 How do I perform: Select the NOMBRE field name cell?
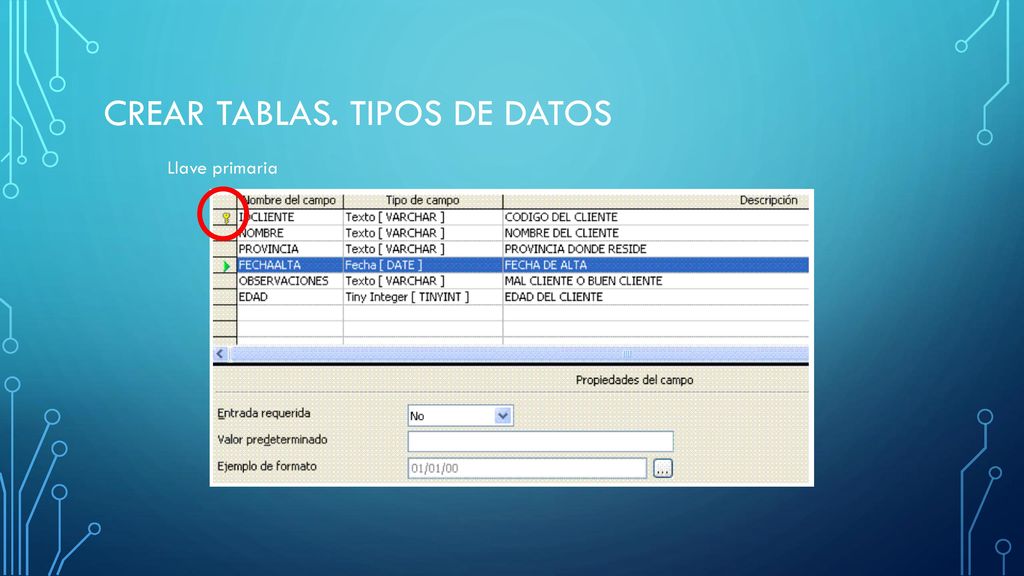pyautogui.click(x=290, y=233)
